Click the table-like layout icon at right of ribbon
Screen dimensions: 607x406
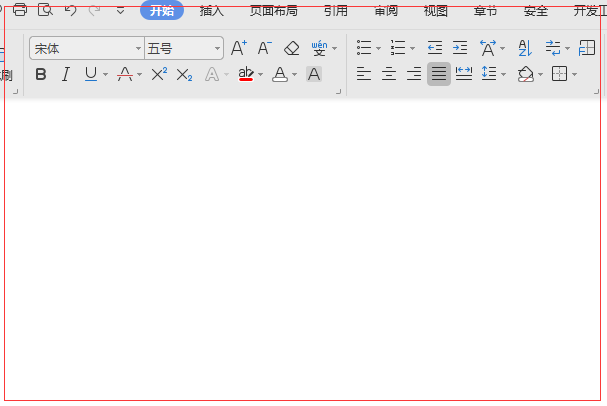pos(586,48)
